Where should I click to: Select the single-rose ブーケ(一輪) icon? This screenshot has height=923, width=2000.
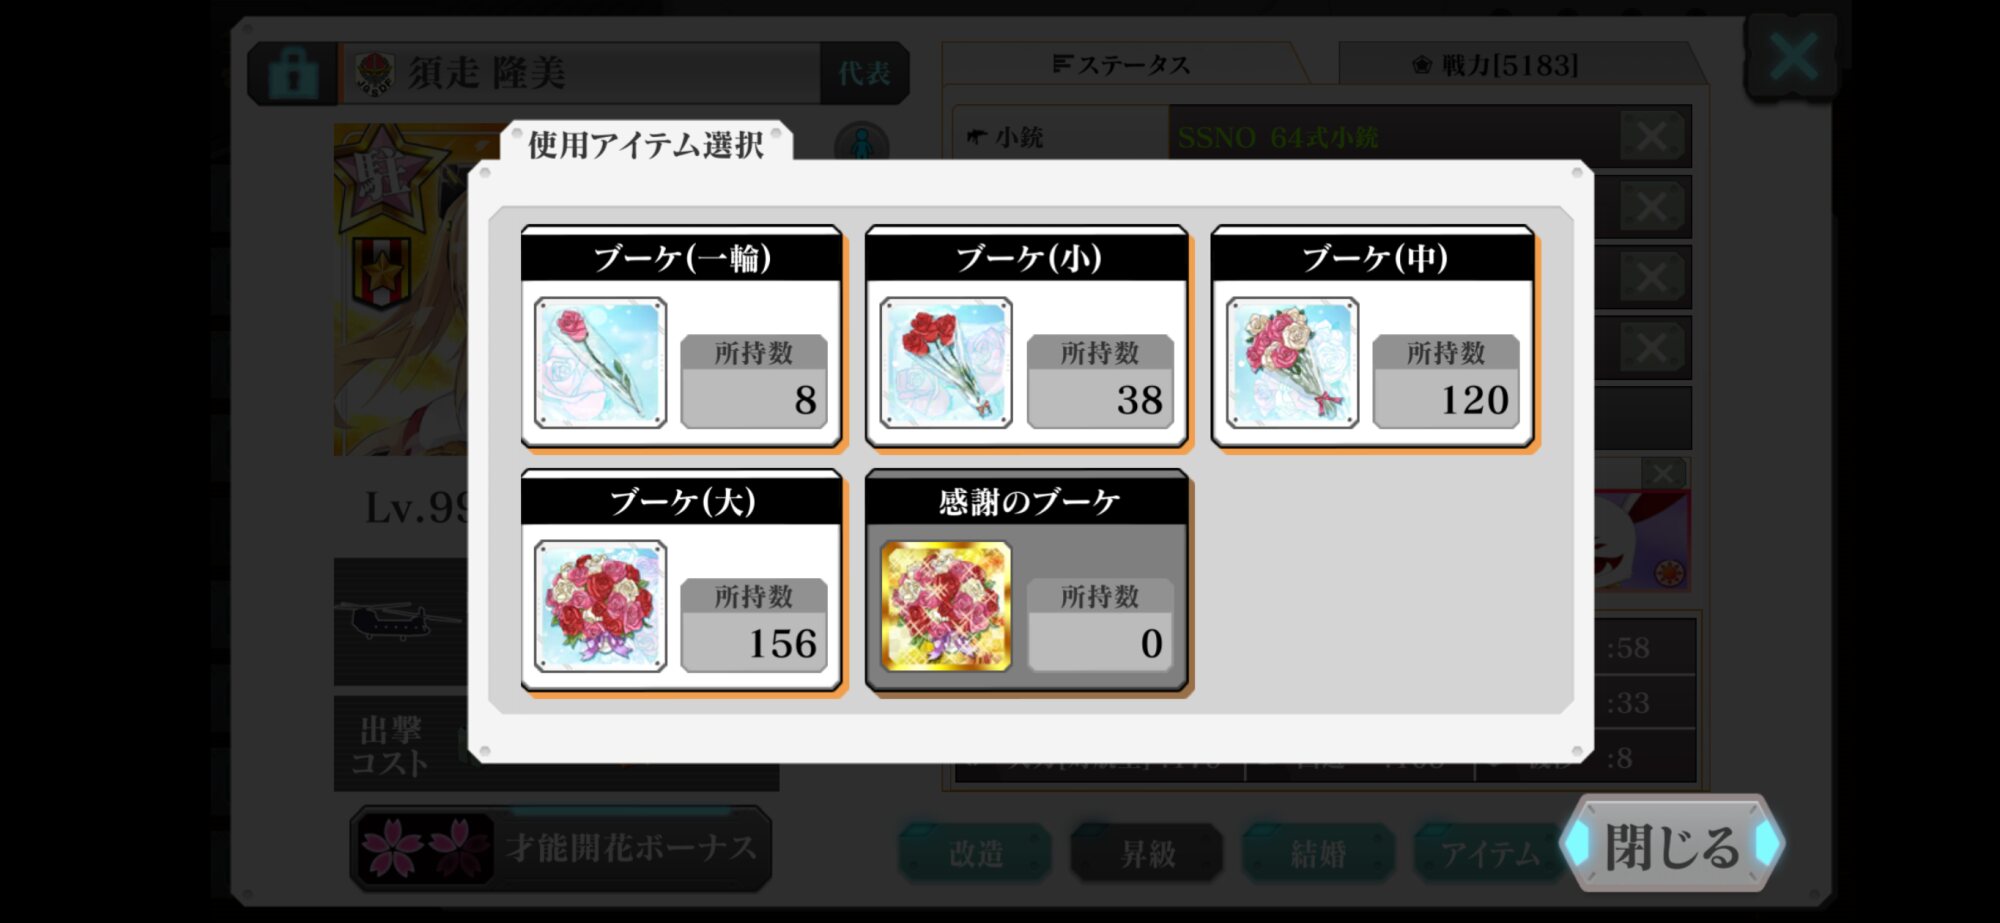tap(600, 363)
